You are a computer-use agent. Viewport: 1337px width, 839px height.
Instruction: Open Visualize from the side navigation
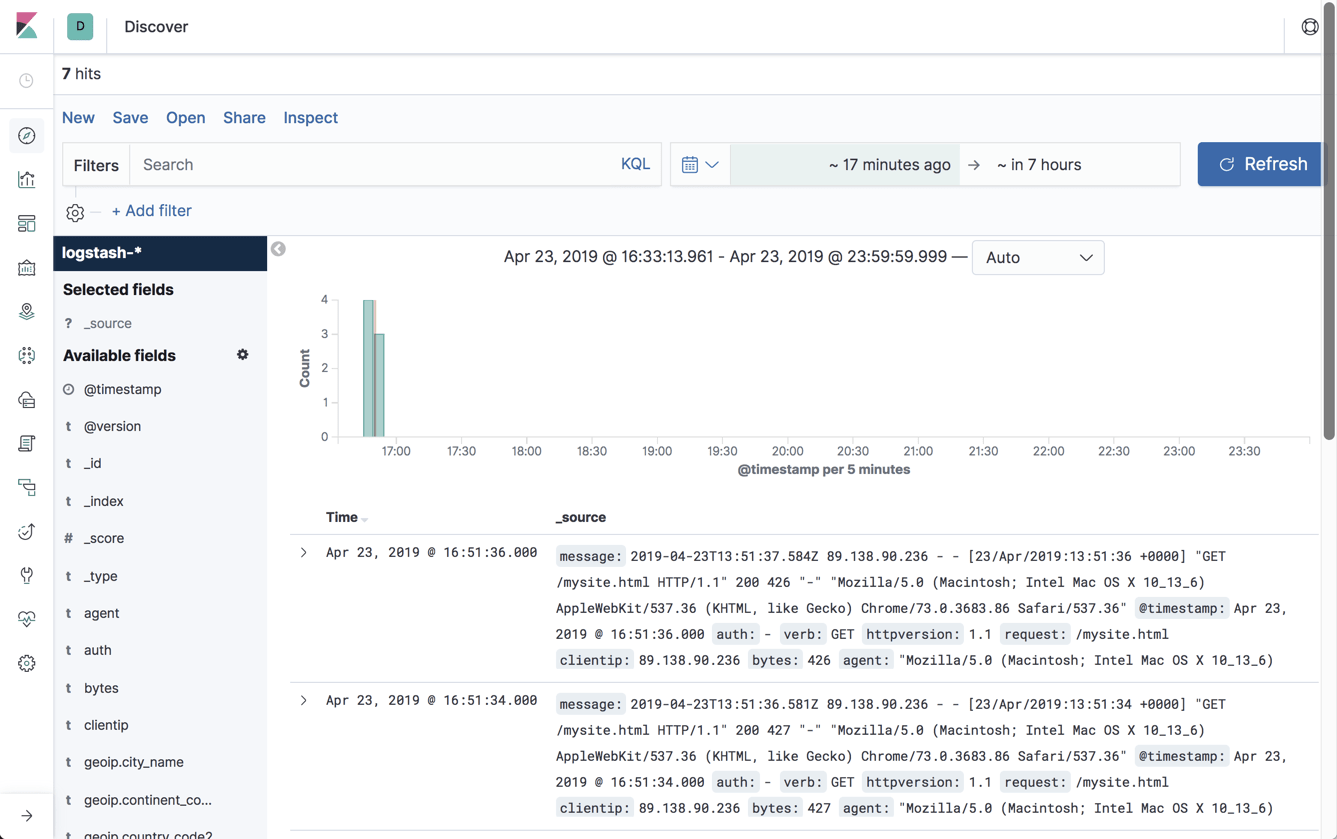[27, 180]
